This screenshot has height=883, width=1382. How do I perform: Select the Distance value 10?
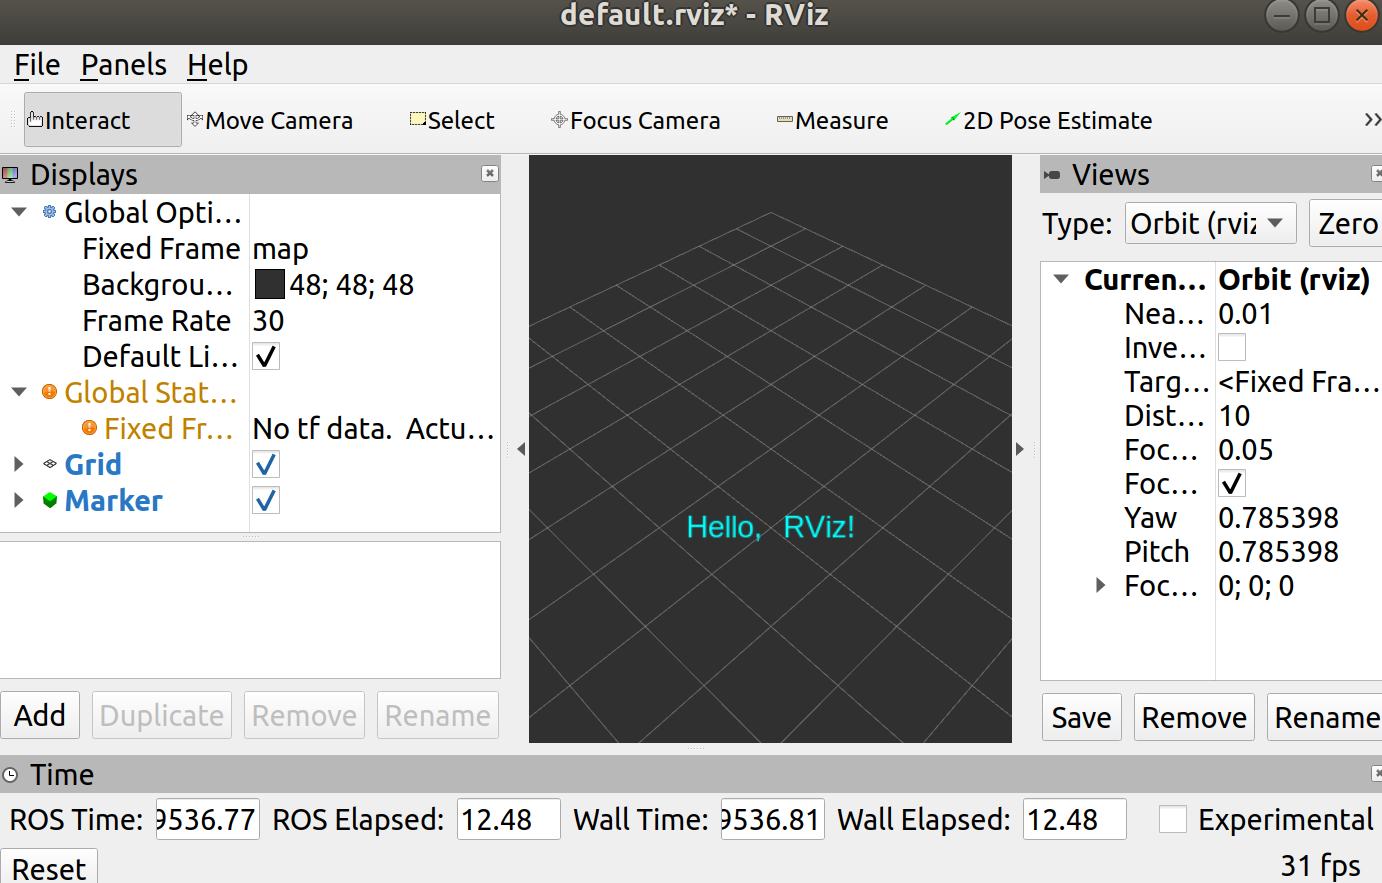1234,415
